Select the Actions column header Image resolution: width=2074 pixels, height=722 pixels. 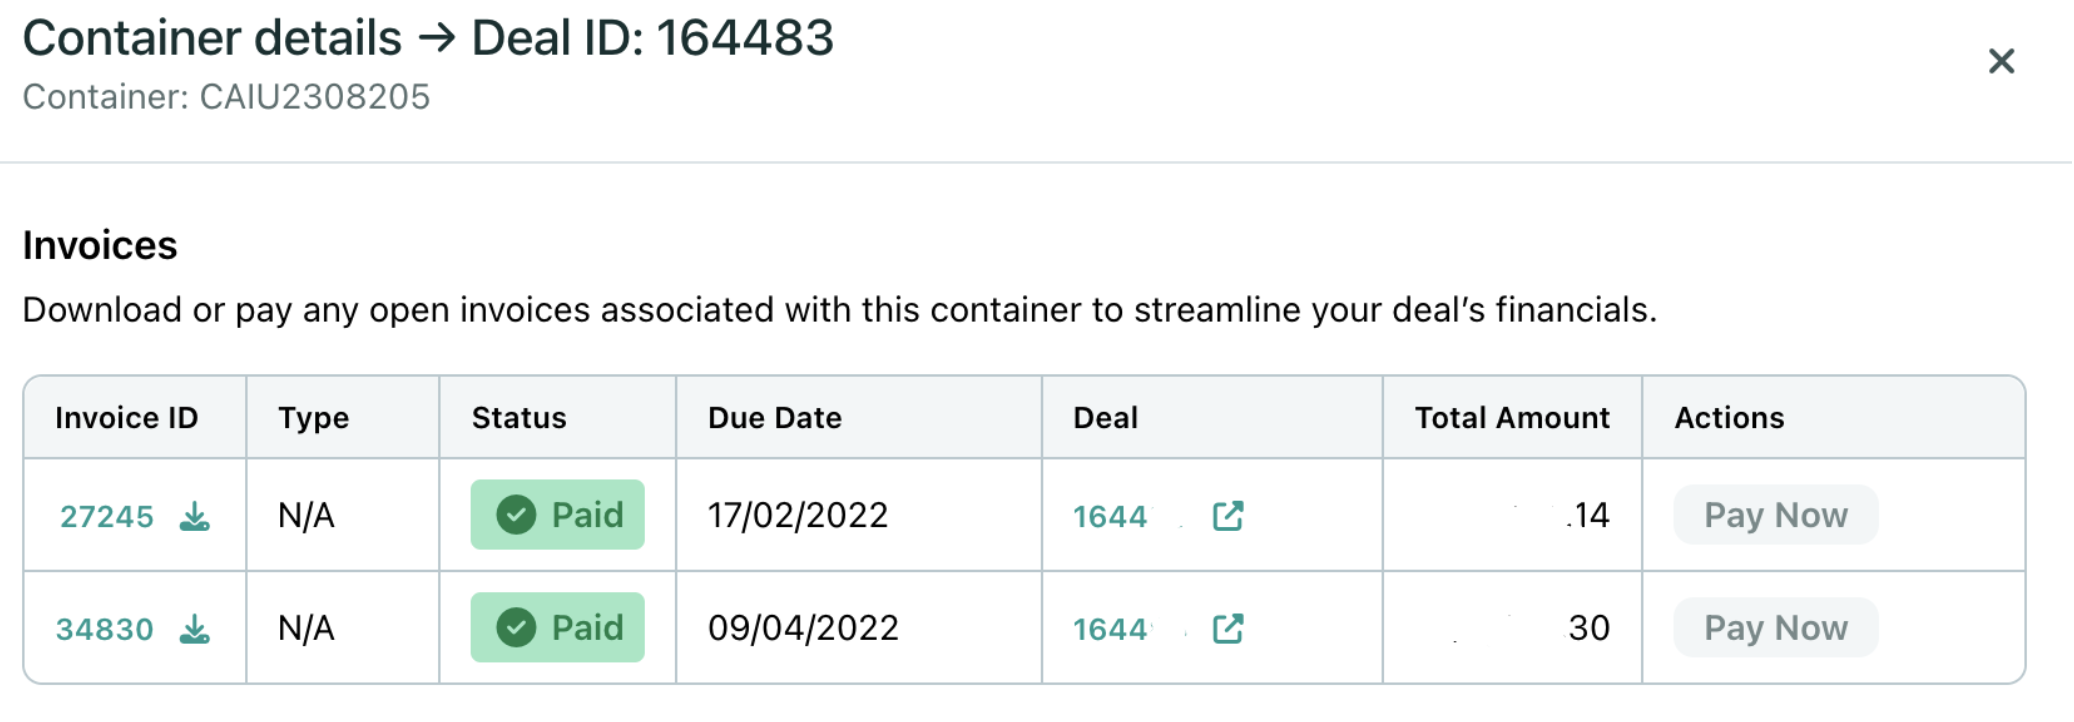click(1729, 418)
